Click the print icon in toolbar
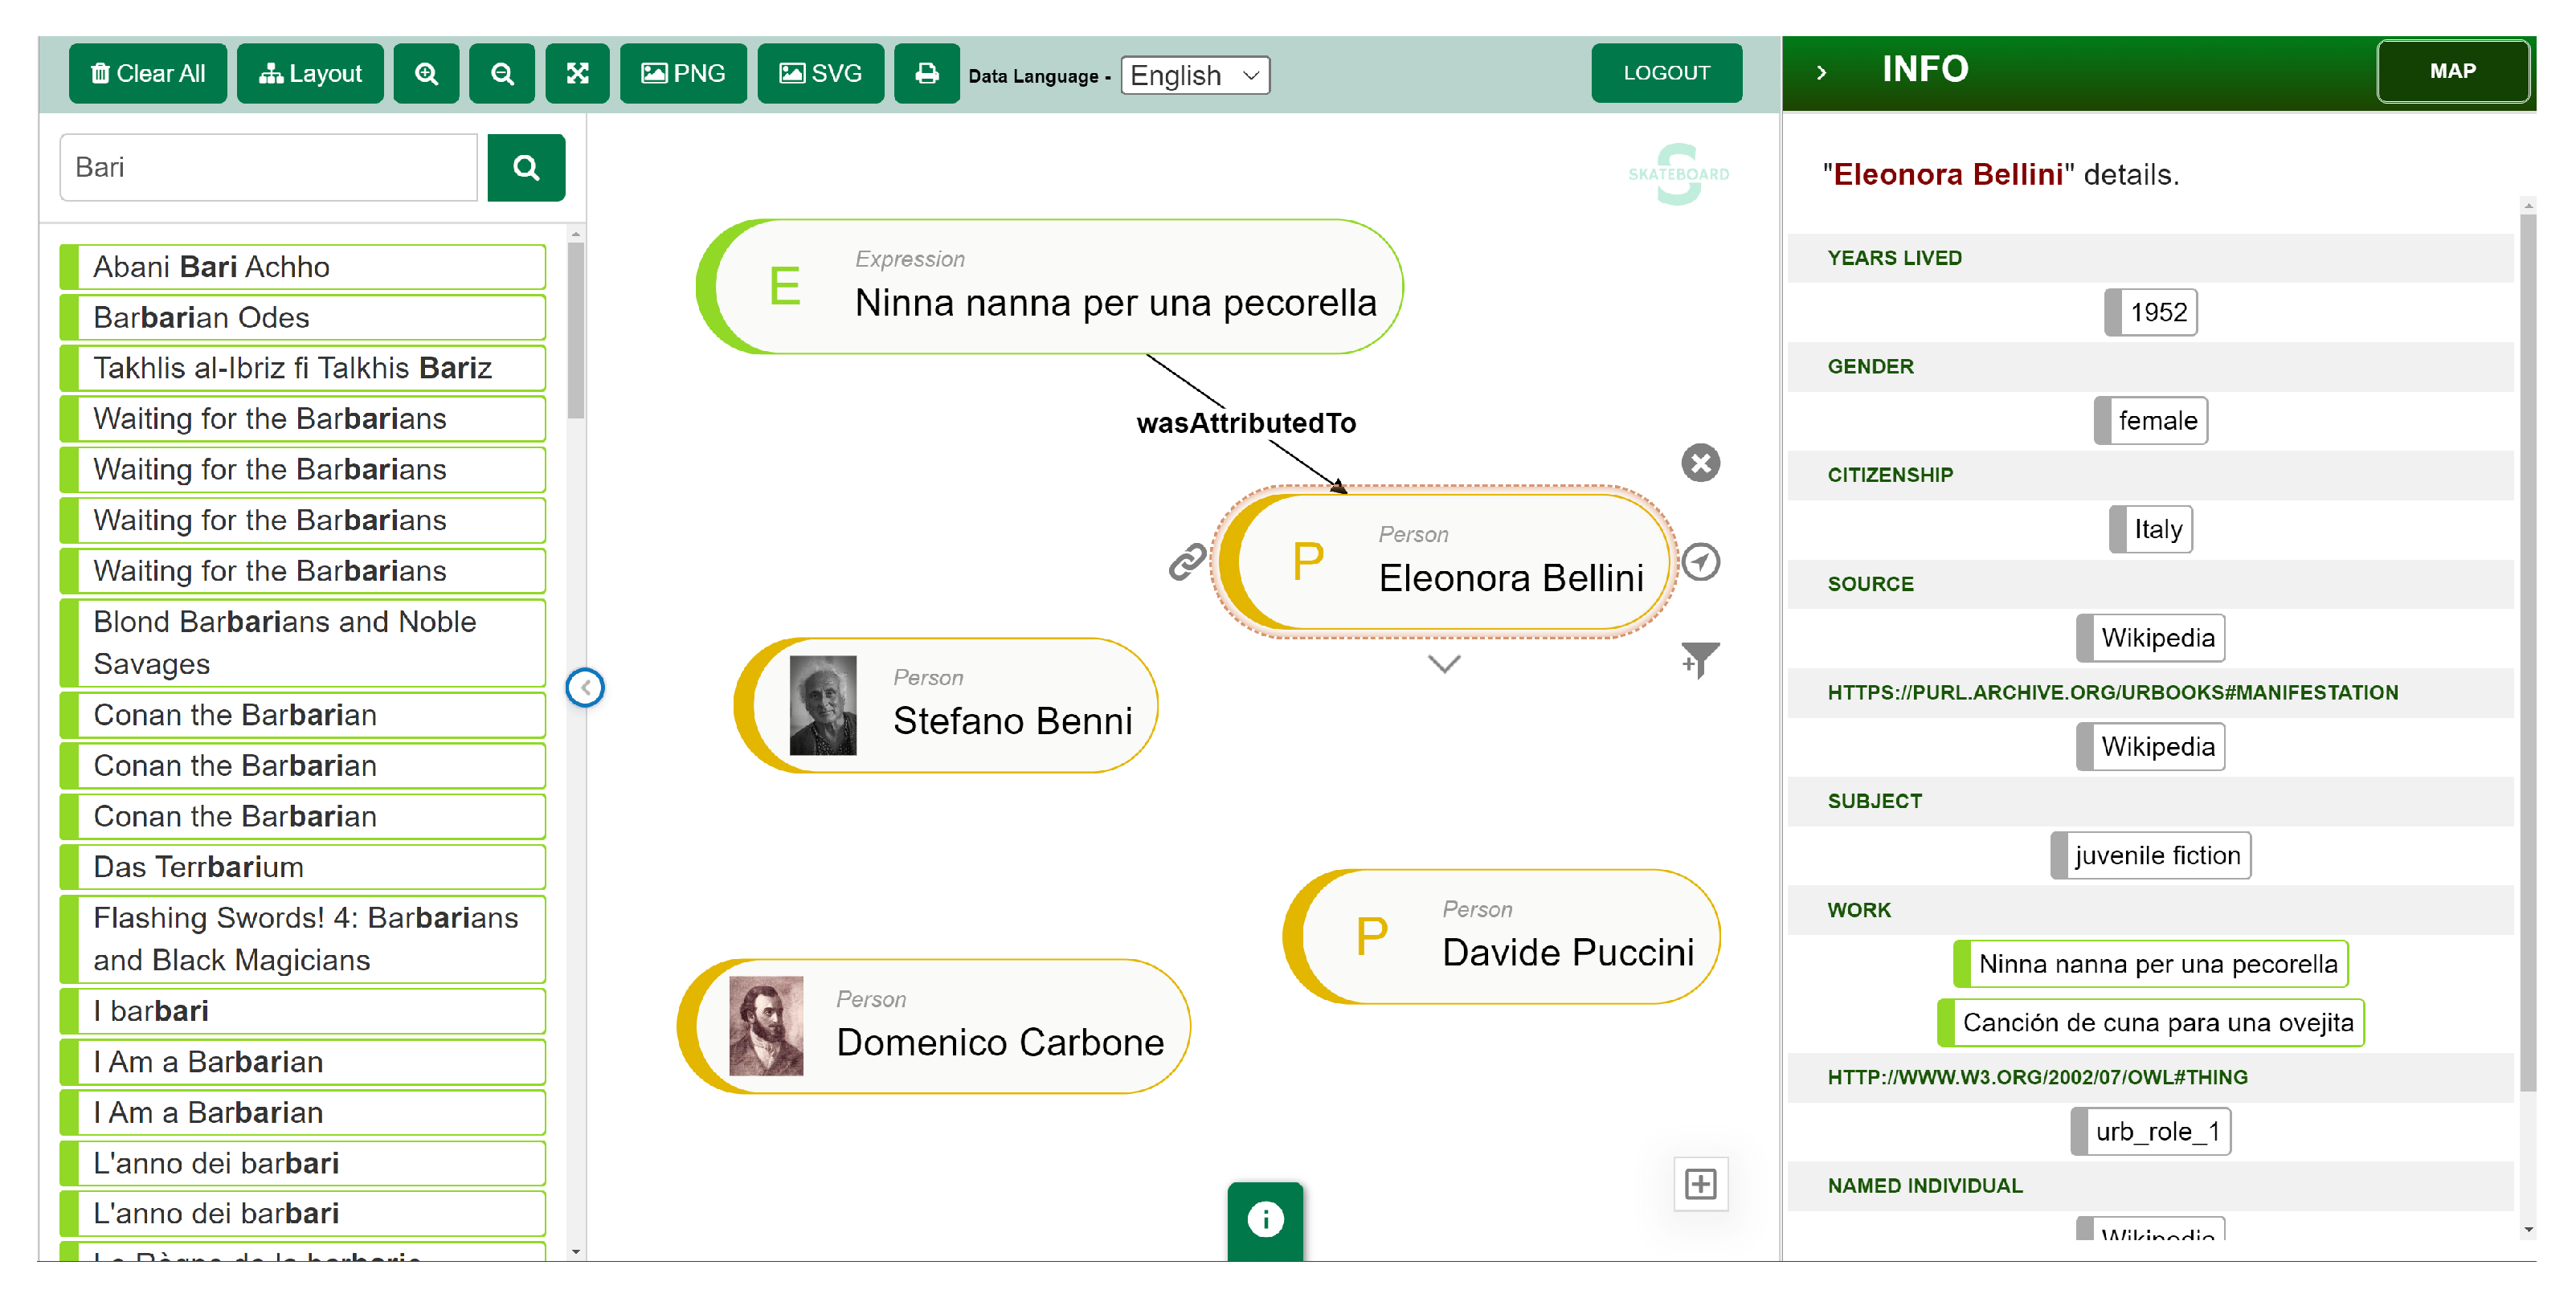Image resolution: width=2576 pixels, height=1302 pixels. [x=926, y=73]
